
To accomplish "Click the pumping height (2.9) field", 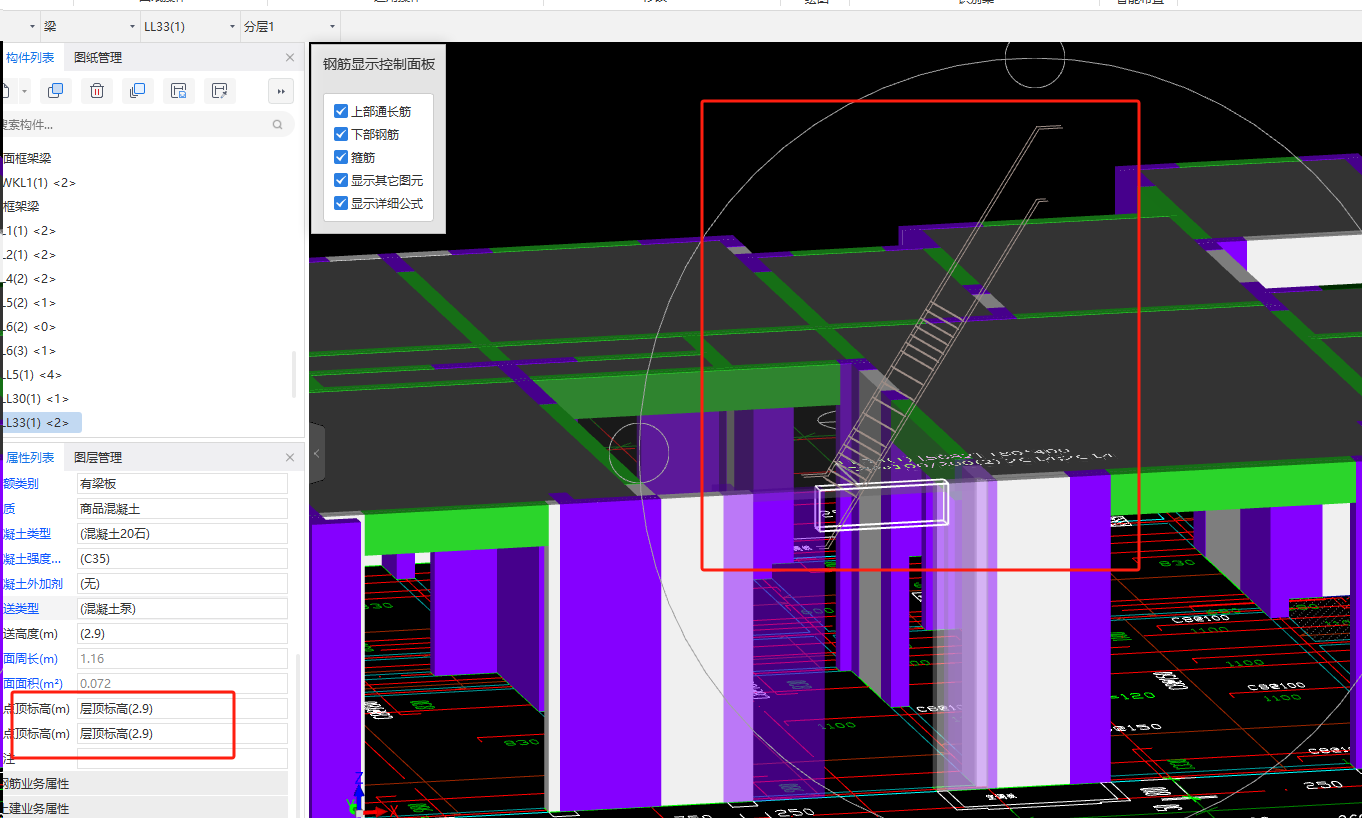I will 182,634.
